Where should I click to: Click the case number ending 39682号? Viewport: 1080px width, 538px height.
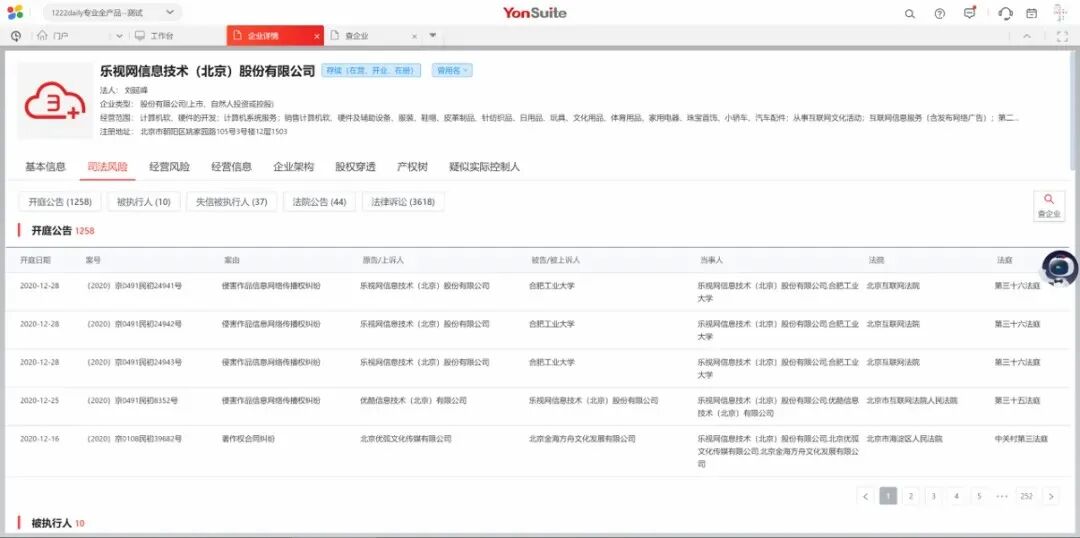click(134, 439)
